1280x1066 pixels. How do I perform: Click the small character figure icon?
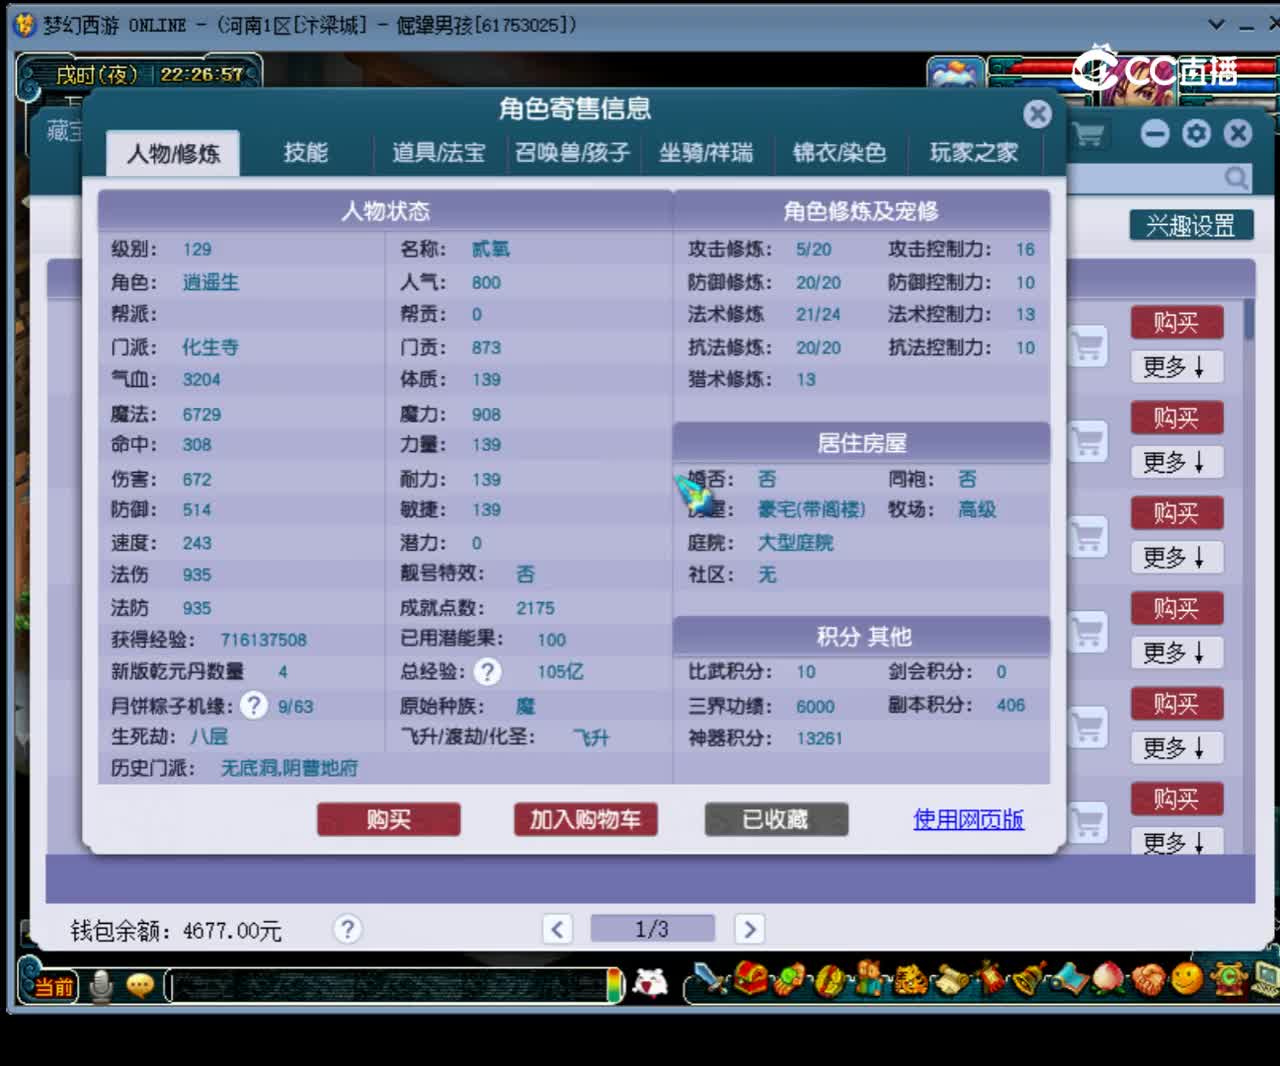(x=868, y=979)
